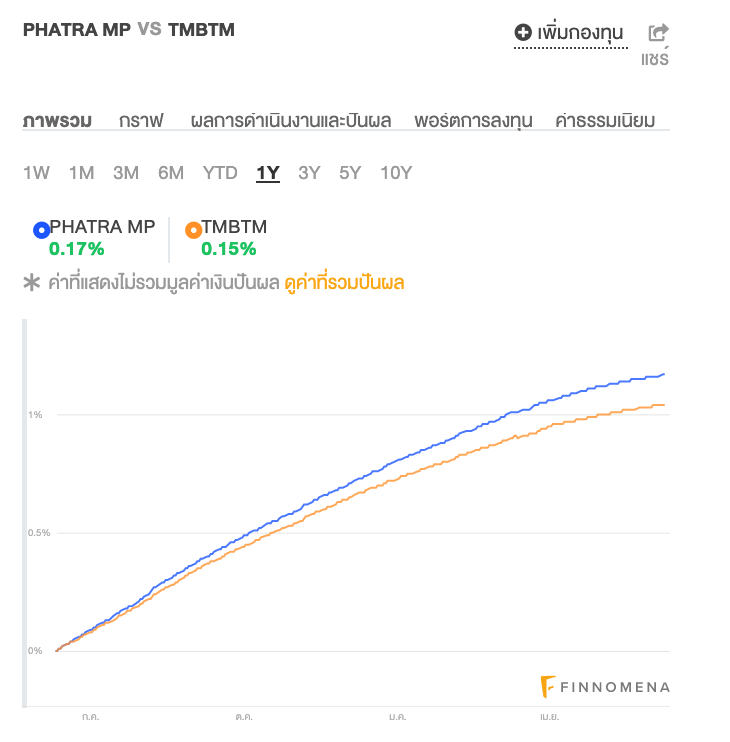Viewport: 730px width, 742px height.
Task: Choose the 3M period
Action: point(126,173)
